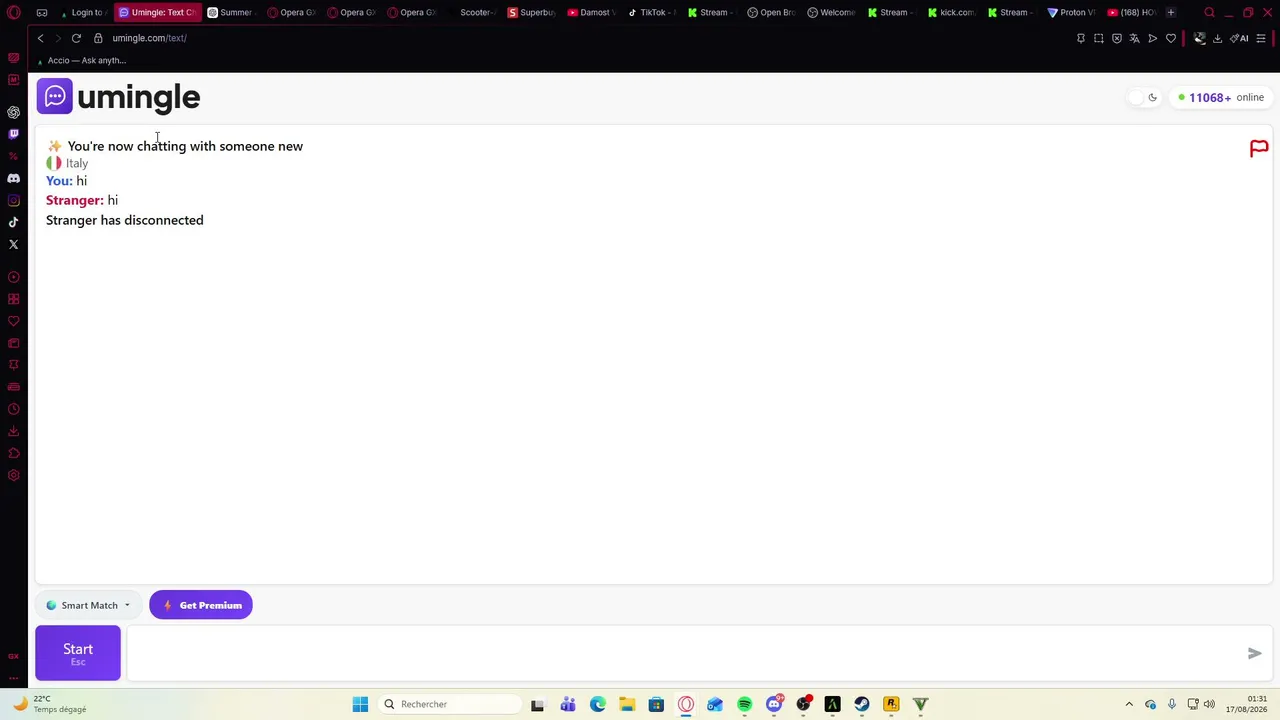Image resolution: width=1280 pixels, height=720 pixels.
Task: Open the sidebar history clock icon
Action: pos(13,409)
